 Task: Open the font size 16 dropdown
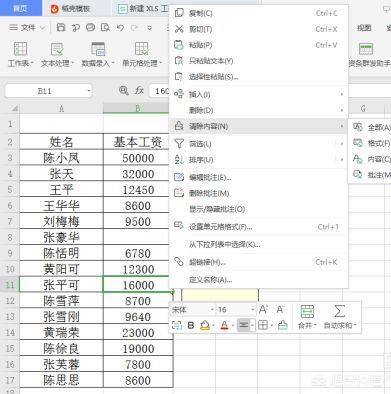click(x=253, y=310)
